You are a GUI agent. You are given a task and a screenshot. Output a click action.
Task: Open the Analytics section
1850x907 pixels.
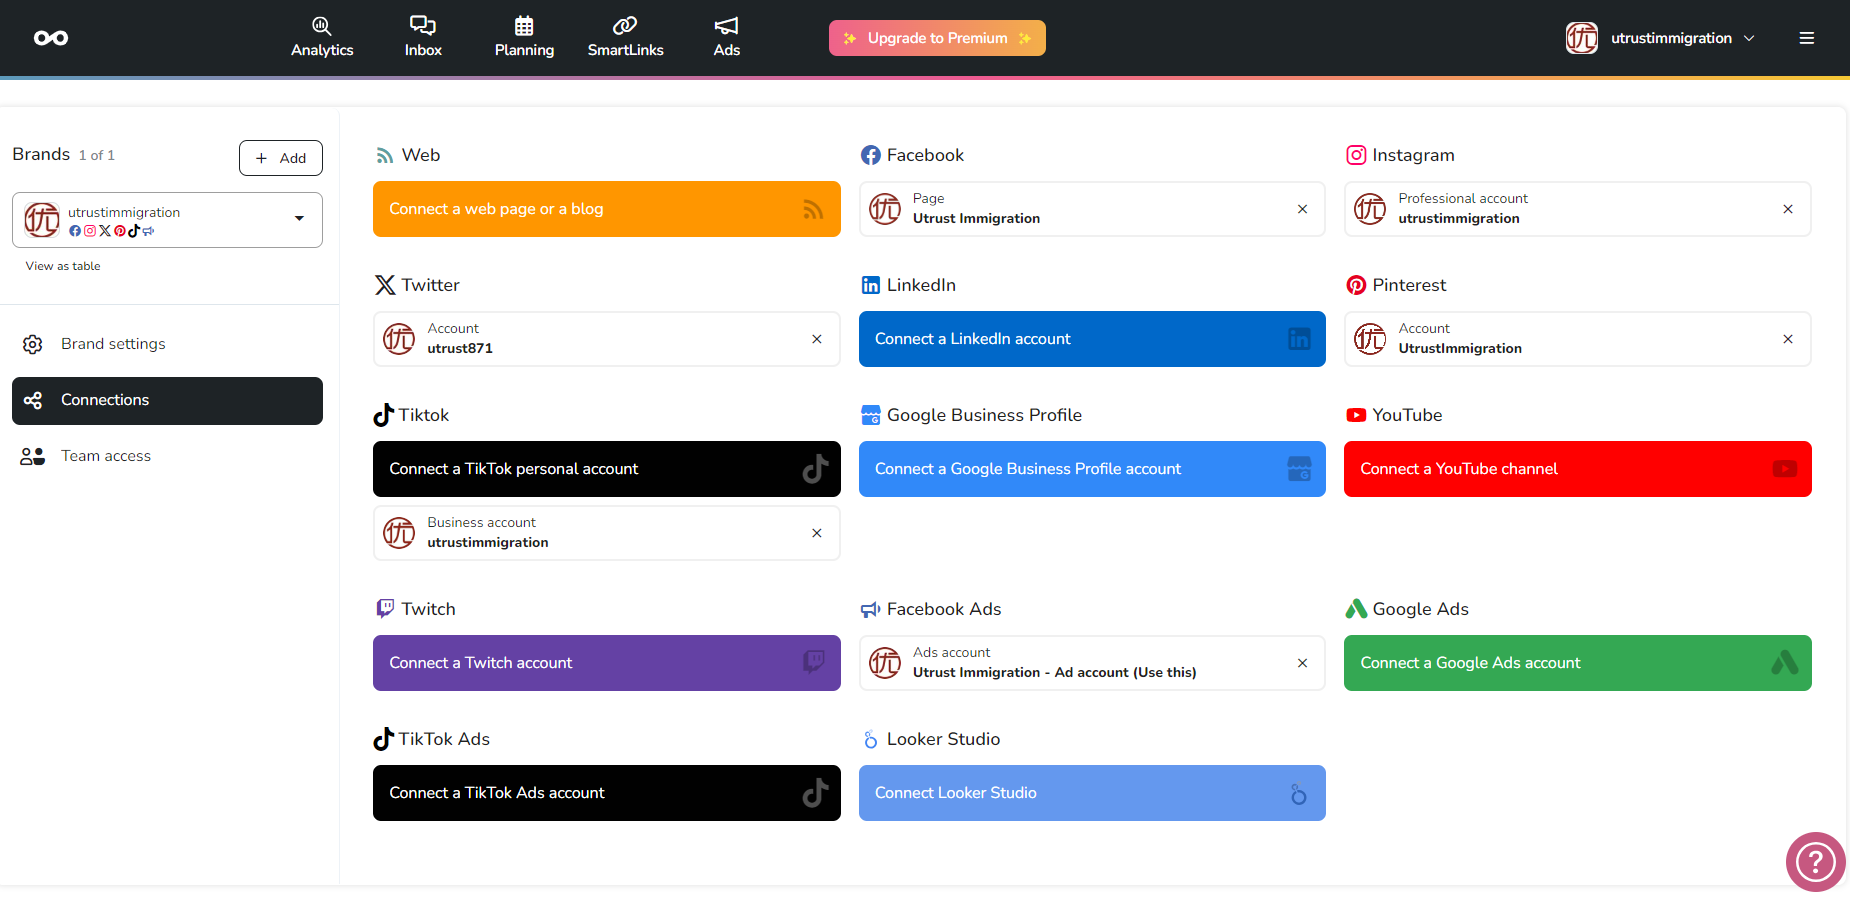(x=322, y=37)
